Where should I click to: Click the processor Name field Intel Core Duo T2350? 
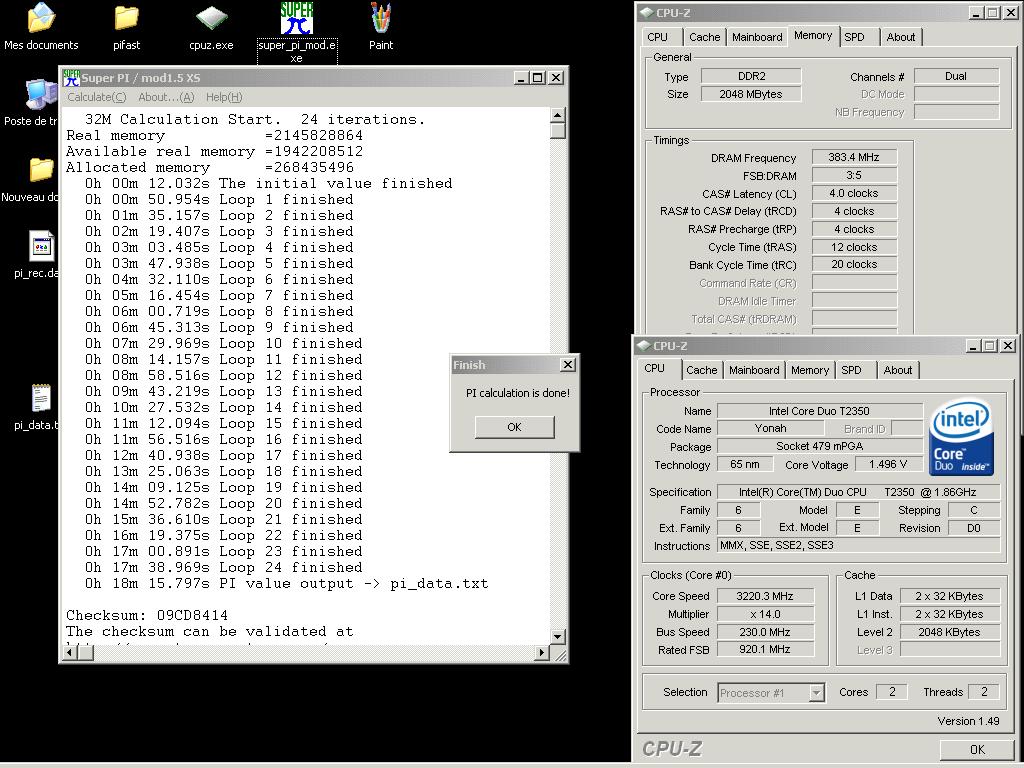819,411
